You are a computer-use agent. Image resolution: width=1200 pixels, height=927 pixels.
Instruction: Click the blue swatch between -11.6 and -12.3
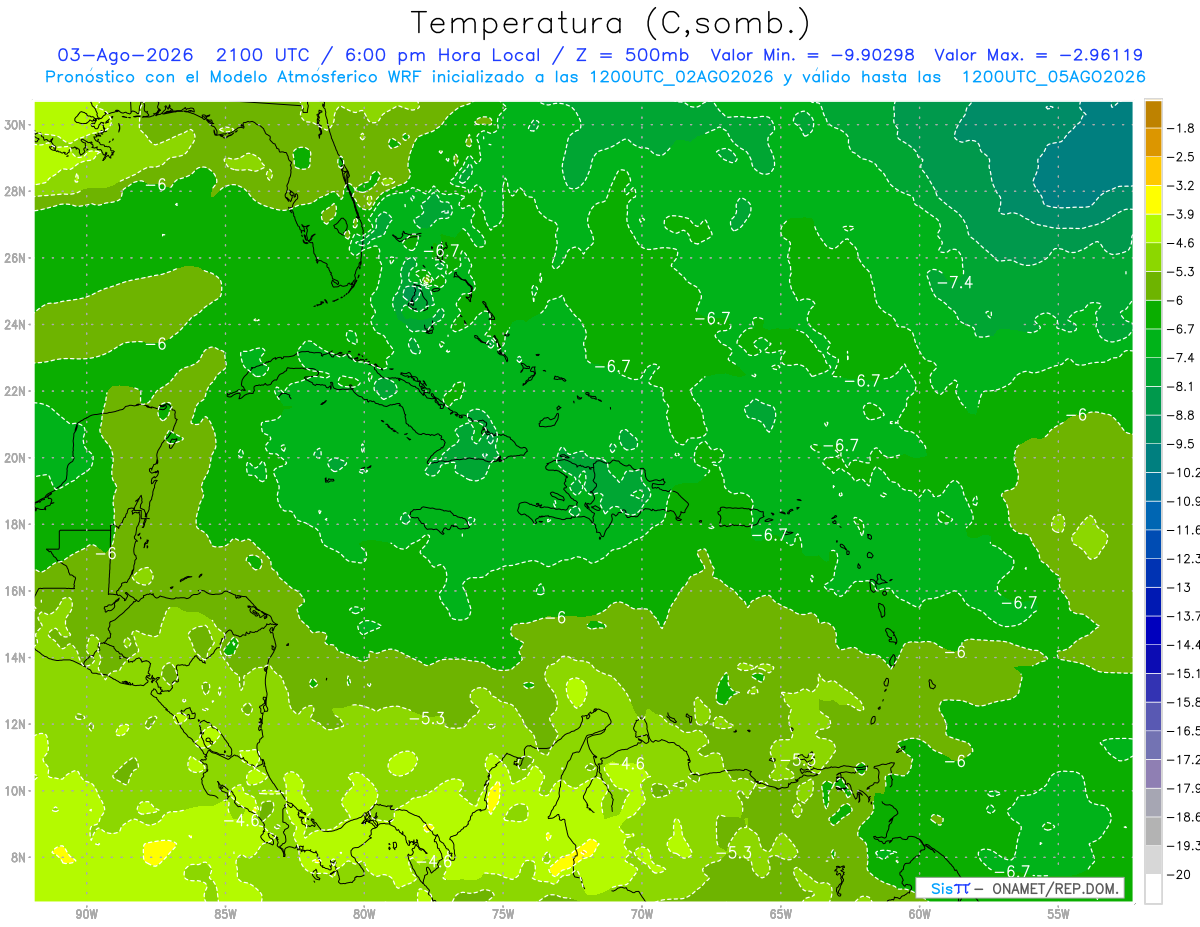[x=1153, y=544]
